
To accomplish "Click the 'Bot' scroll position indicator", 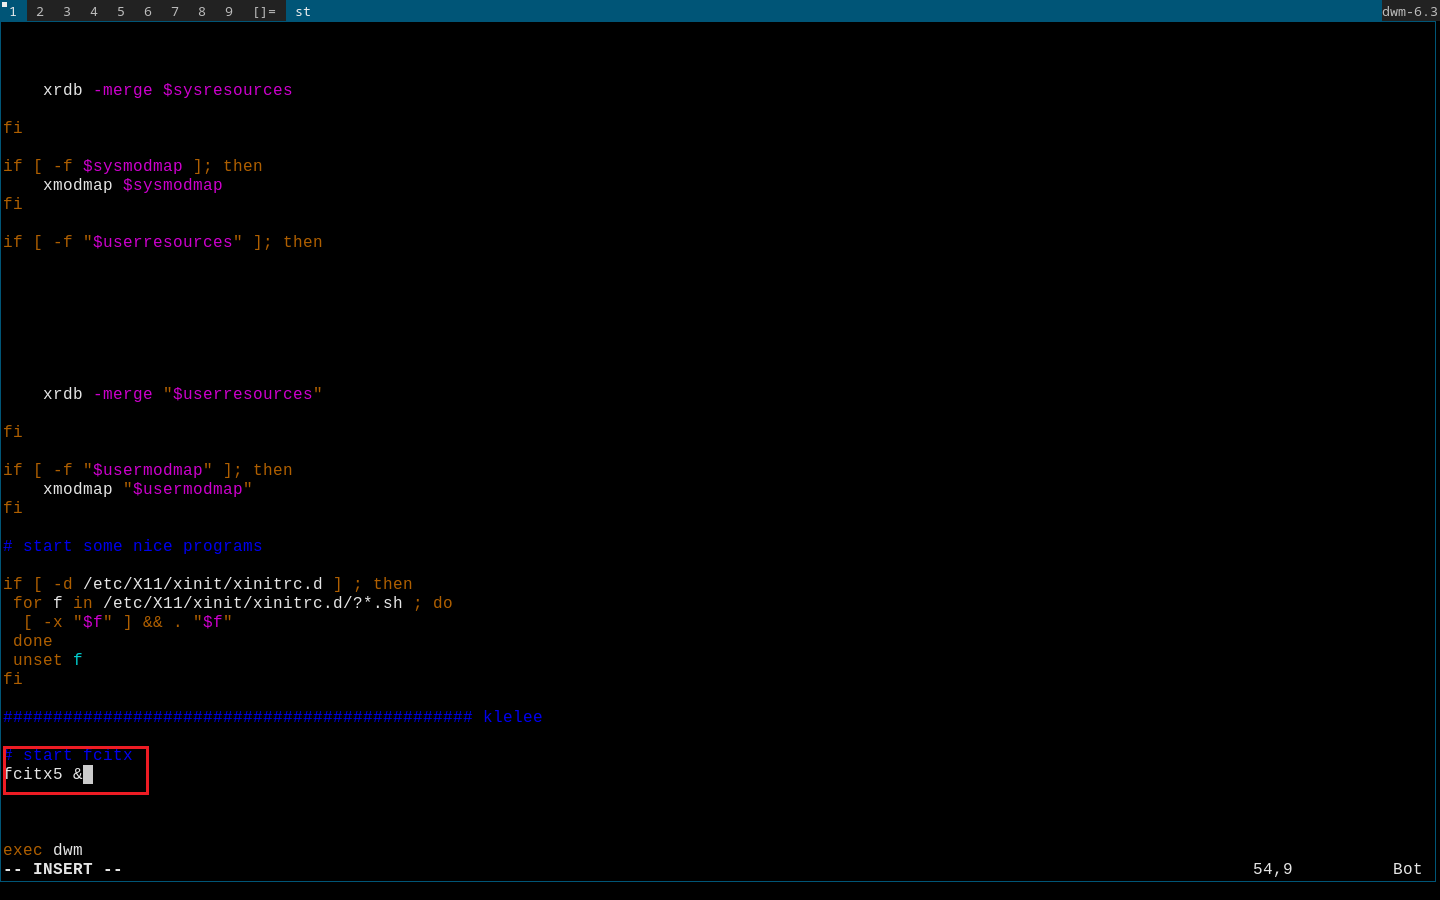I will coord(1408,869).
